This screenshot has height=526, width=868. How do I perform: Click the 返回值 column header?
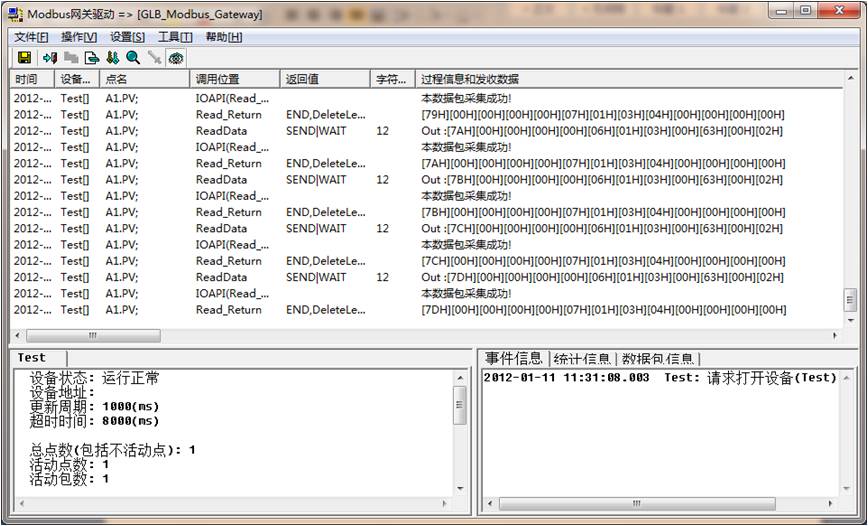point(302,79)
